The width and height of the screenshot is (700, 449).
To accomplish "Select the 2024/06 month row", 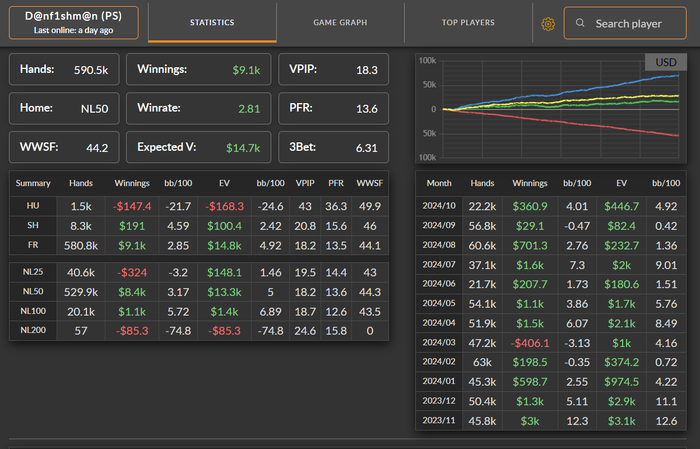I will [x=551, y=284].
